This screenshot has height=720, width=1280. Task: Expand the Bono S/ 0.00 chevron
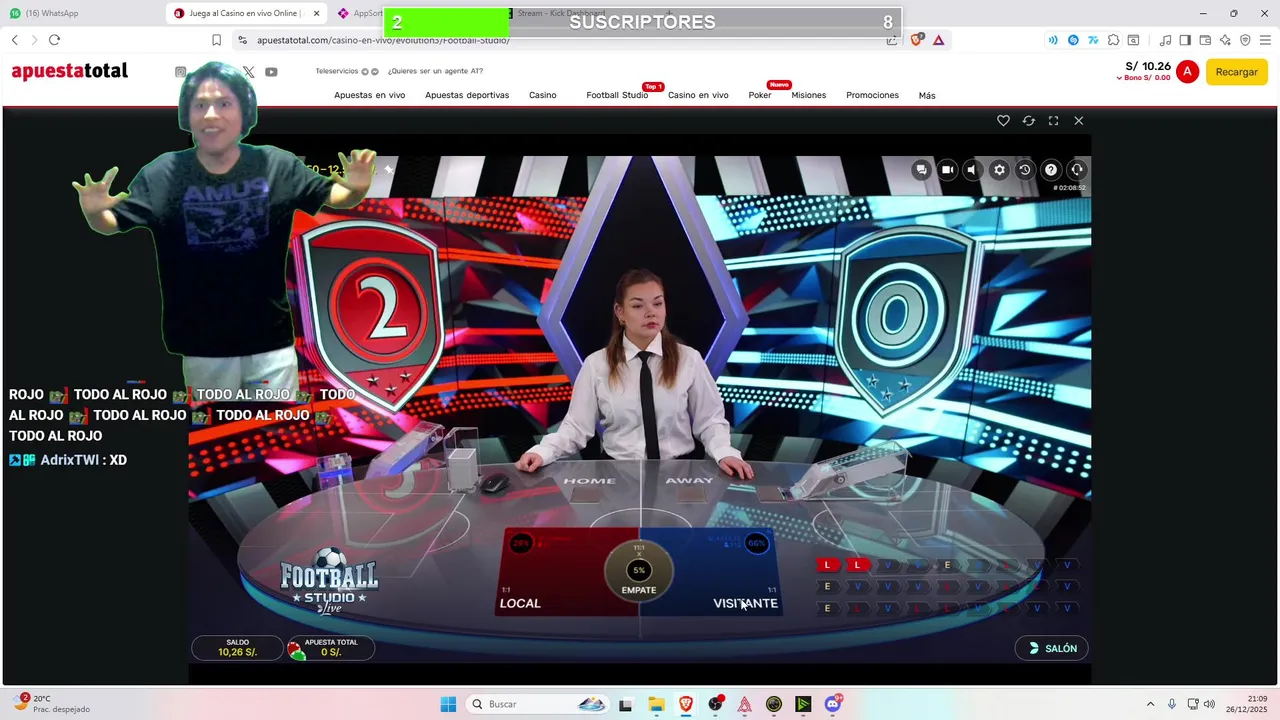1120,78
